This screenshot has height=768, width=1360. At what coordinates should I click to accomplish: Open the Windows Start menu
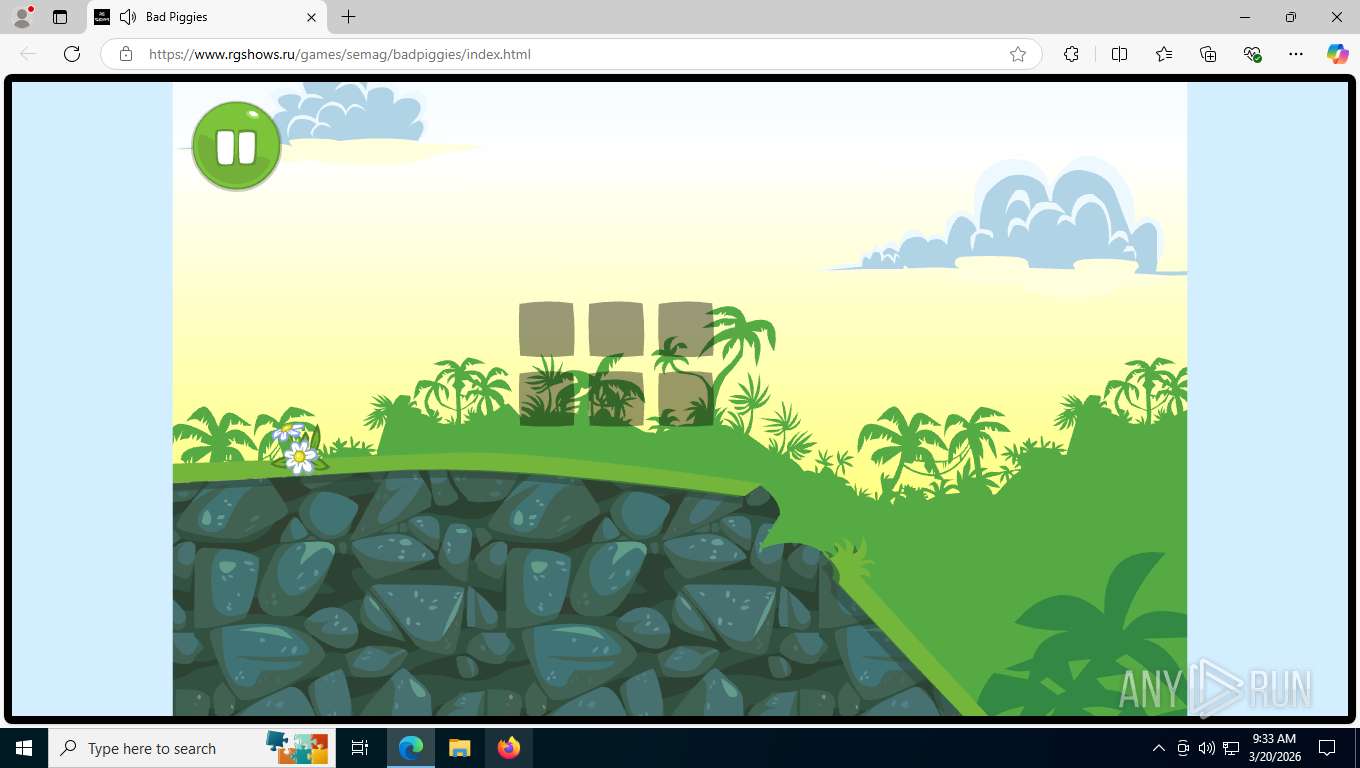click(24, 748)
